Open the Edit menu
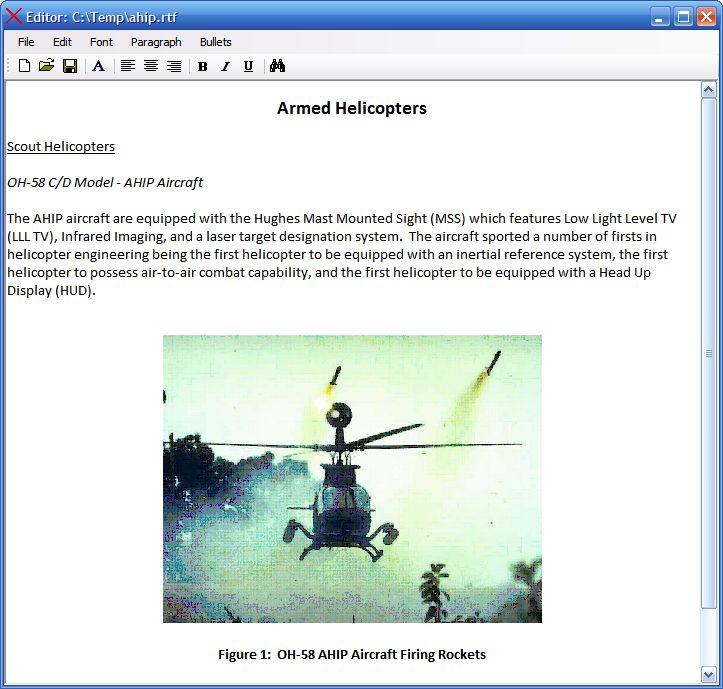The image size is (723, 689). (x=62, y=42)
